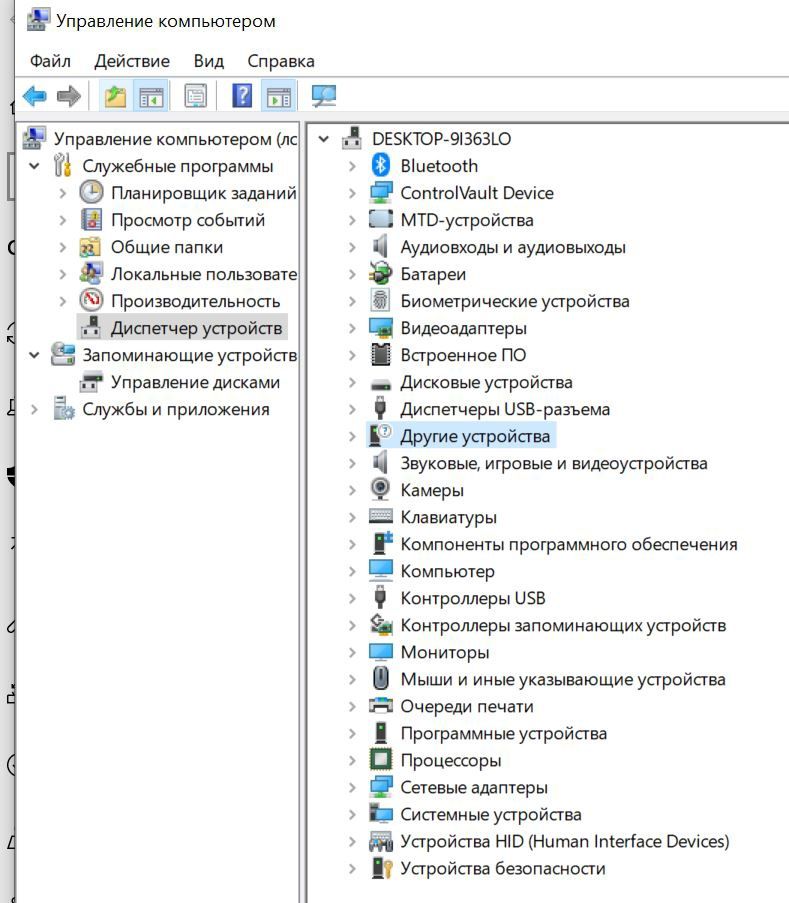Viewport: 789px width, 903px height.
Task: Click the Просмотр событий log icon
Action: pyautogui.click(x=91, y=219)
